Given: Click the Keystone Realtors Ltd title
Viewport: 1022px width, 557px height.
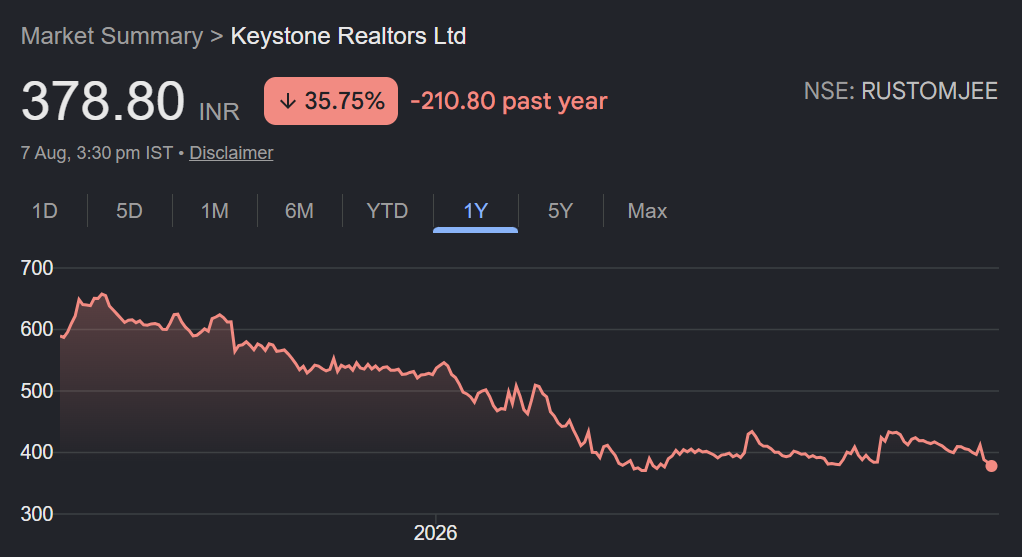Looking at the screenshot, I should (348, 36).
